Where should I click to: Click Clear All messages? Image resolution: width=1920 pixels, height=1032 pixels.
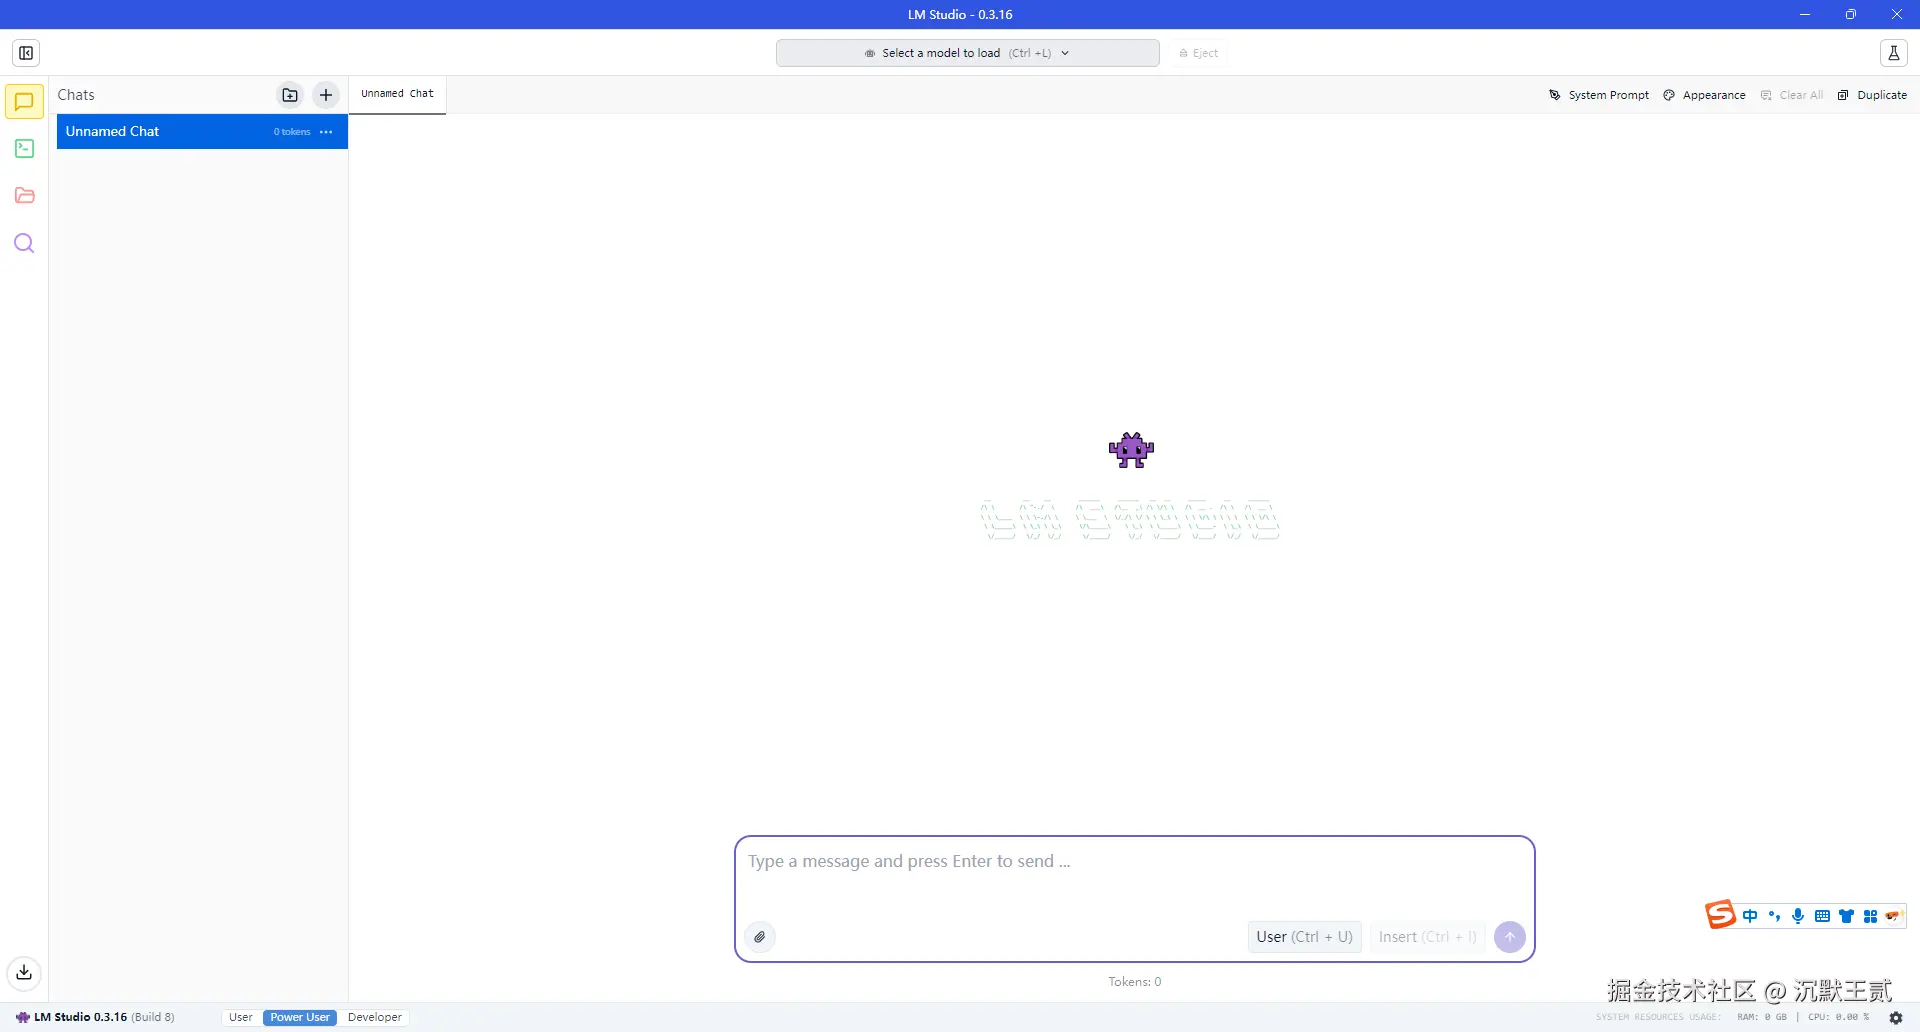pos(1792,95)
